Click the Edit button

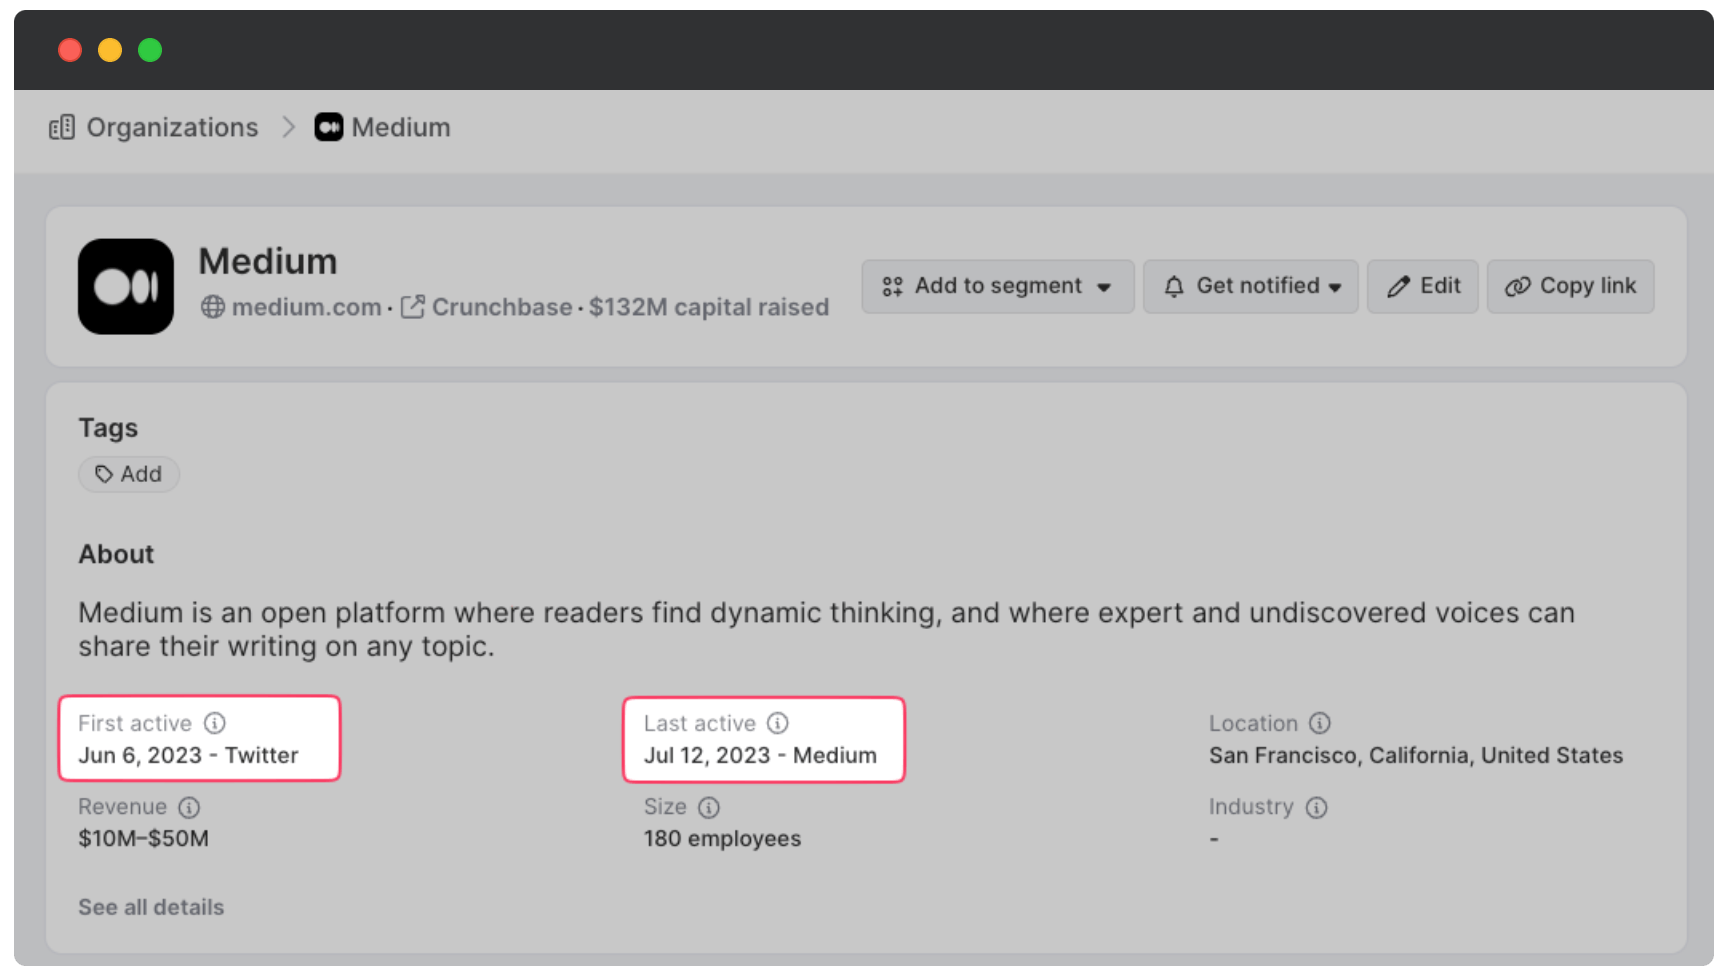[x=1422, y=286]
